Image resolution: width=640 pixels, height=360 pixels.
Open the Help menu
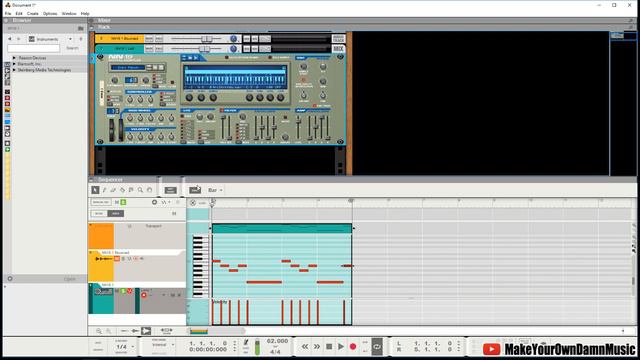pyautogui.click(x=85, y=13)
